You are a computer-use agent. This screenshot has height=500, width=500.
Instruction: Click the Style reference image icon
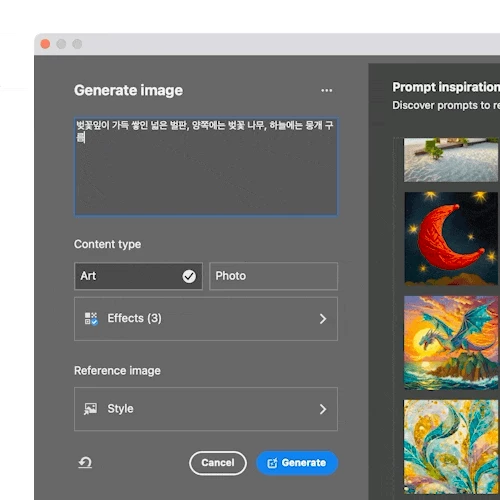[90, 409]
